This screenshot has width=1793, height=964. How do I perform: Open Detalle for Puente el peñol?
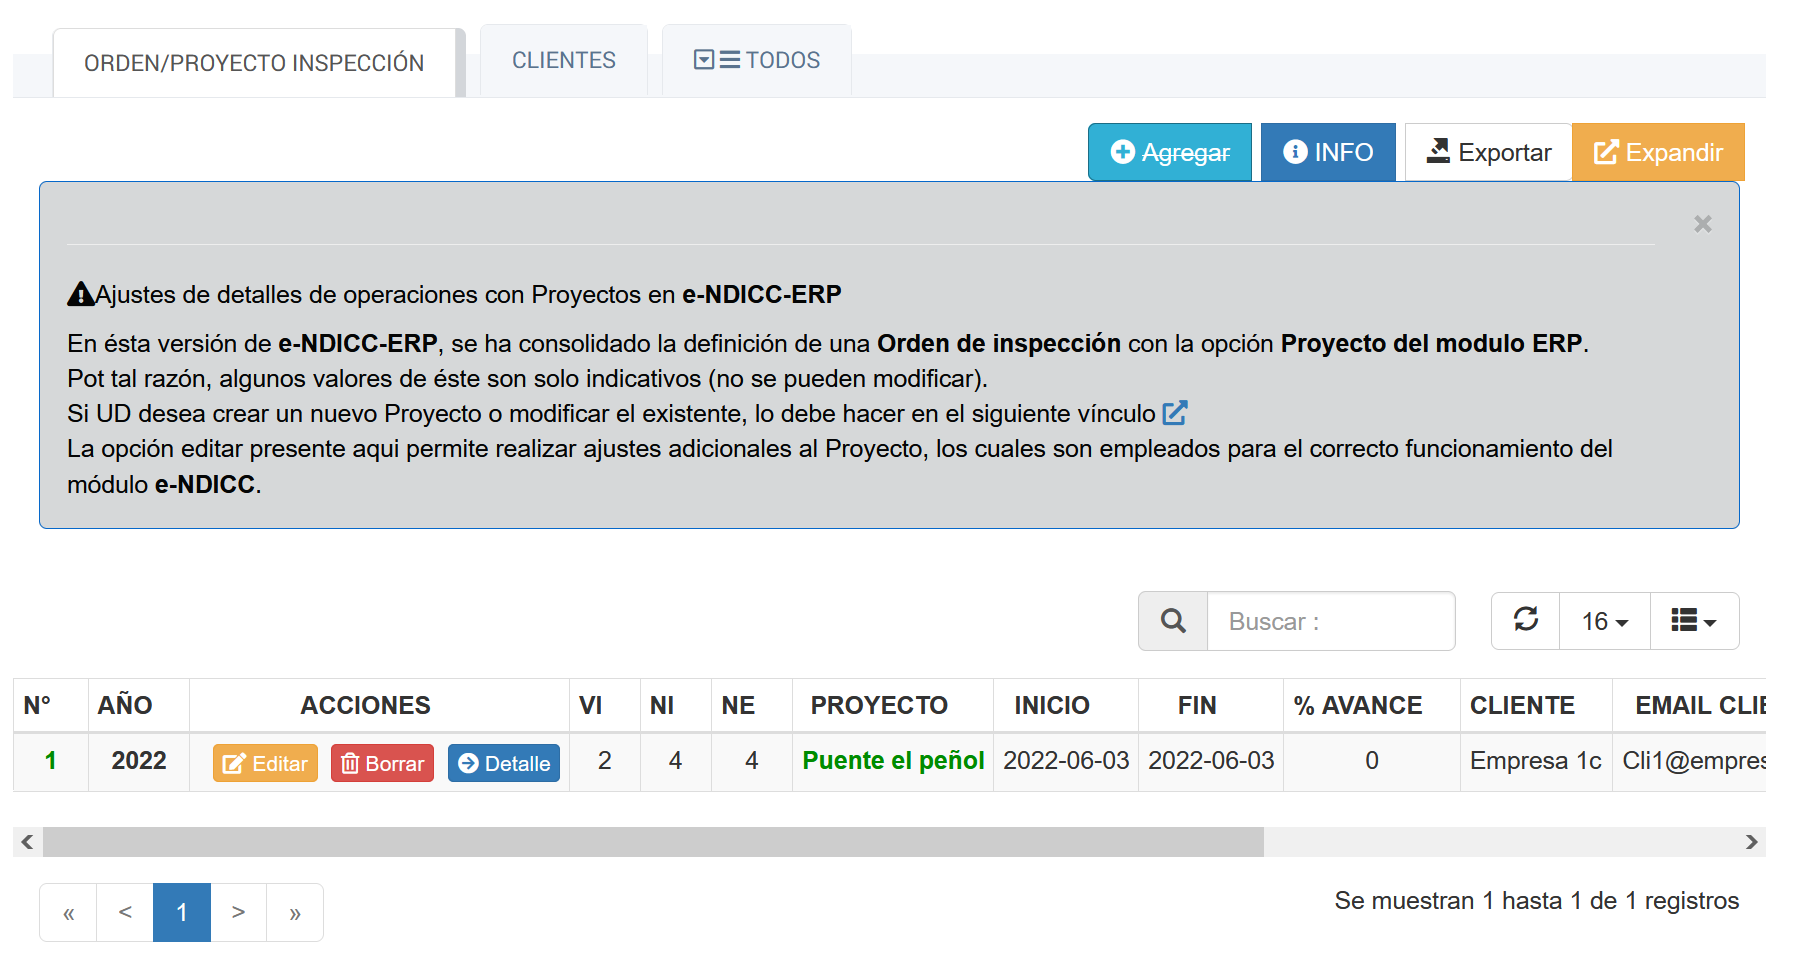click(x=504, y=763)
